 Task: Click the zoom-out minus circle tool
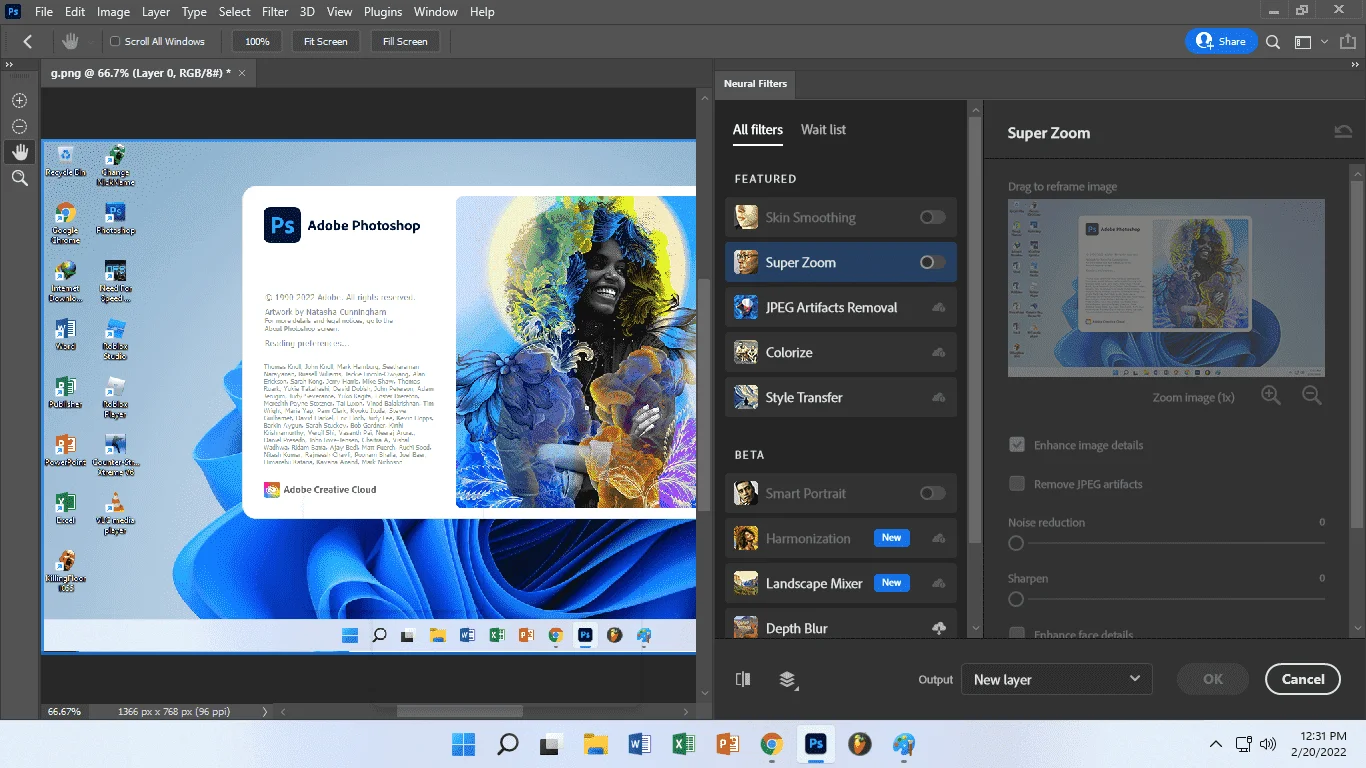pyautogui.click(x=19, y=126)
